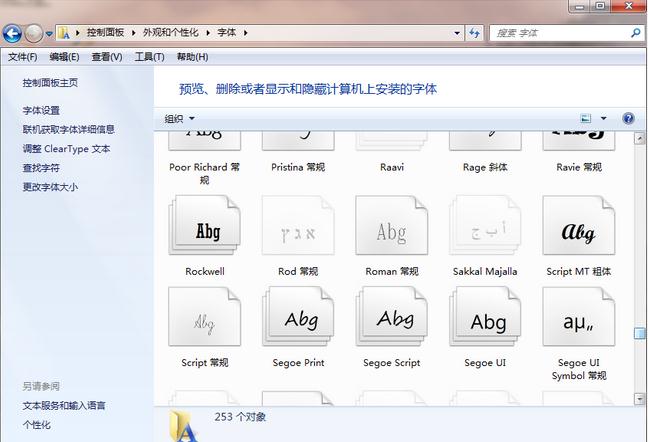Screen dimensions: 648x442
Task: Select 字体 breadcrumb segment
Action: click(227, 33)
